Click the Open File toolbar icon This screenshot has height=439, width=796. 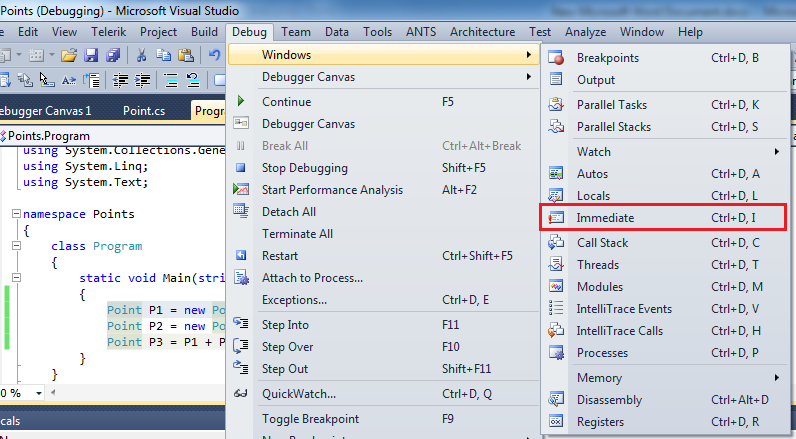[69, 54]
